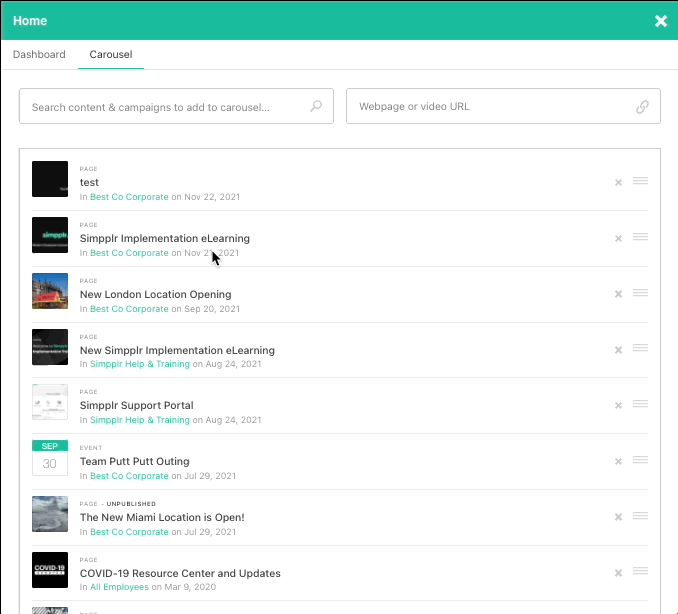This screenshot has height=614, width=678.
Task: Click reorder handle for 'New London Location Opening'
Action: [x=640, y=293]
